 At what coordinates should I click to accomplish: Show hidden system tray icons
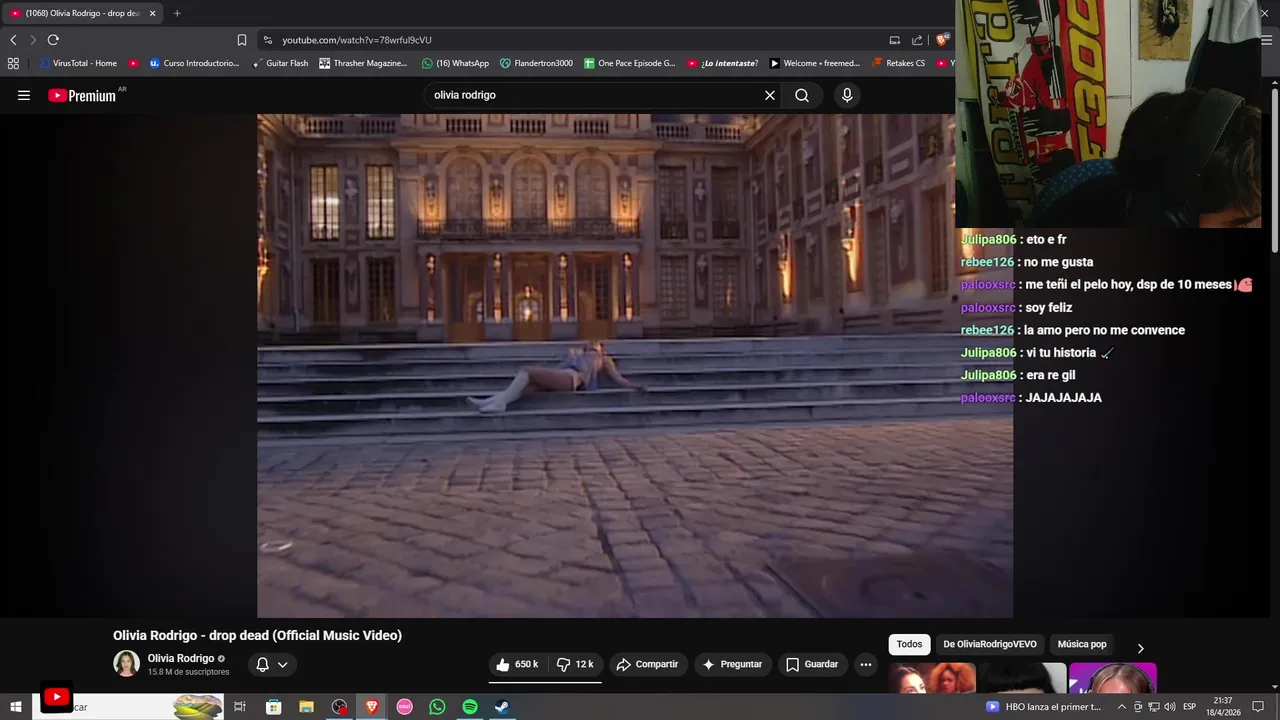coord(1122,707)
